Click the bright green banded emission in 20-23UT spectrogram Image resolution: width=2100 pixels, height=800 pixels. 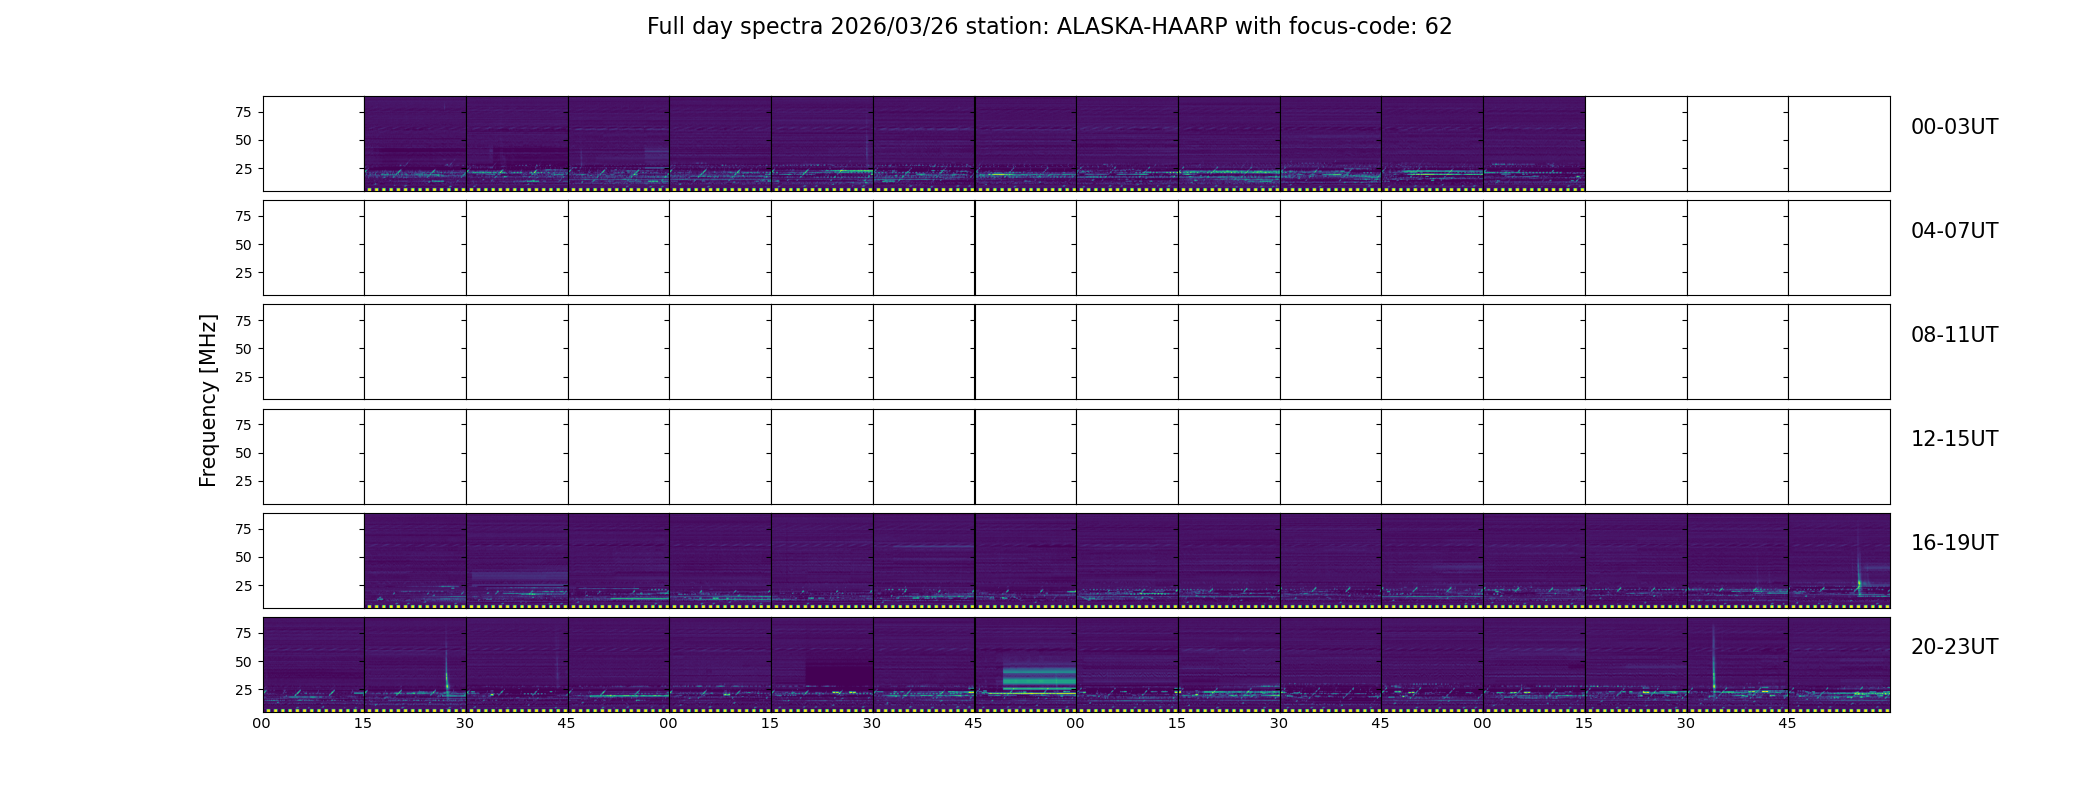click(x=1039, y=676)
